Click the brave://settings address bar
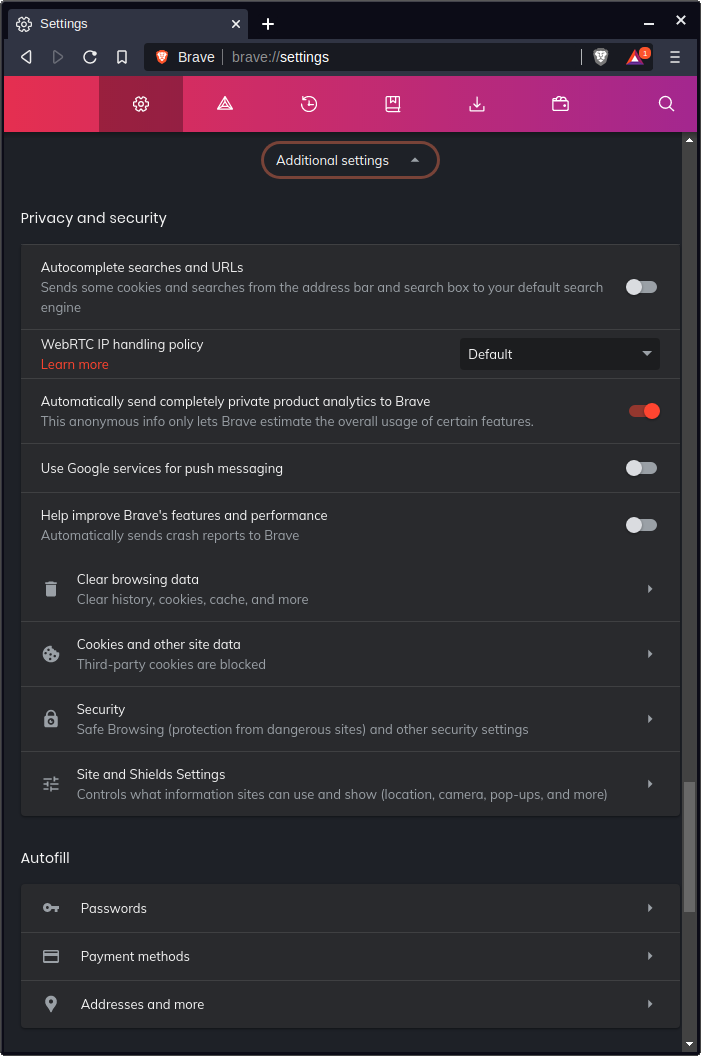This screenshot has width=701, height=1056. pyautogui.click(x=400, y=57)
